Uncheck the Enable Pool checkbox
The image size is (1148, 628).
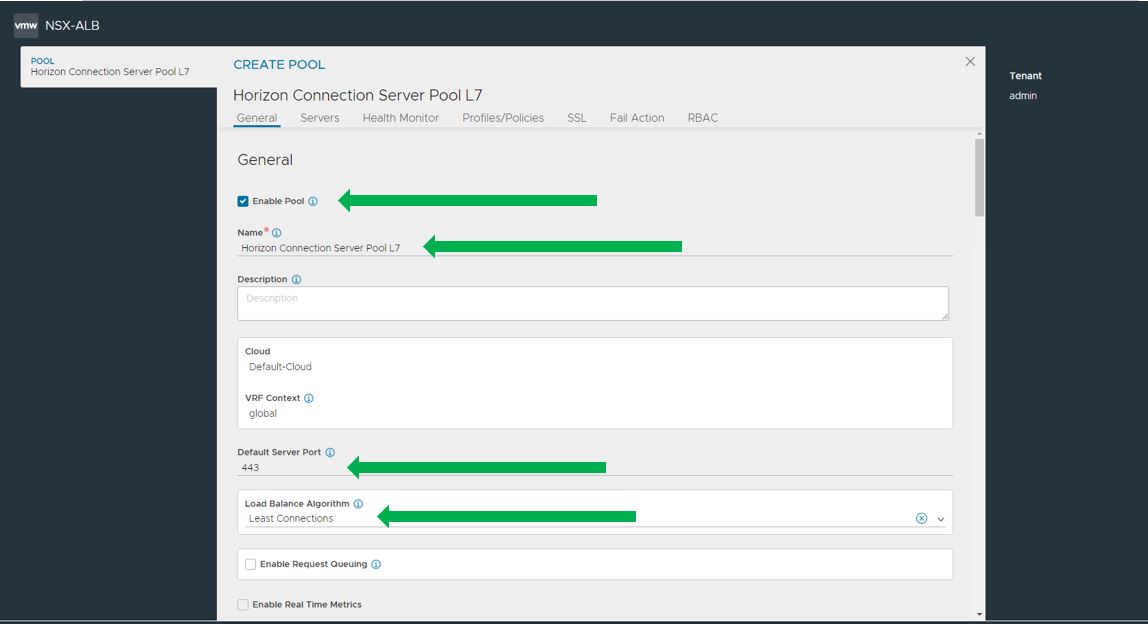click(x=243, y=201)
